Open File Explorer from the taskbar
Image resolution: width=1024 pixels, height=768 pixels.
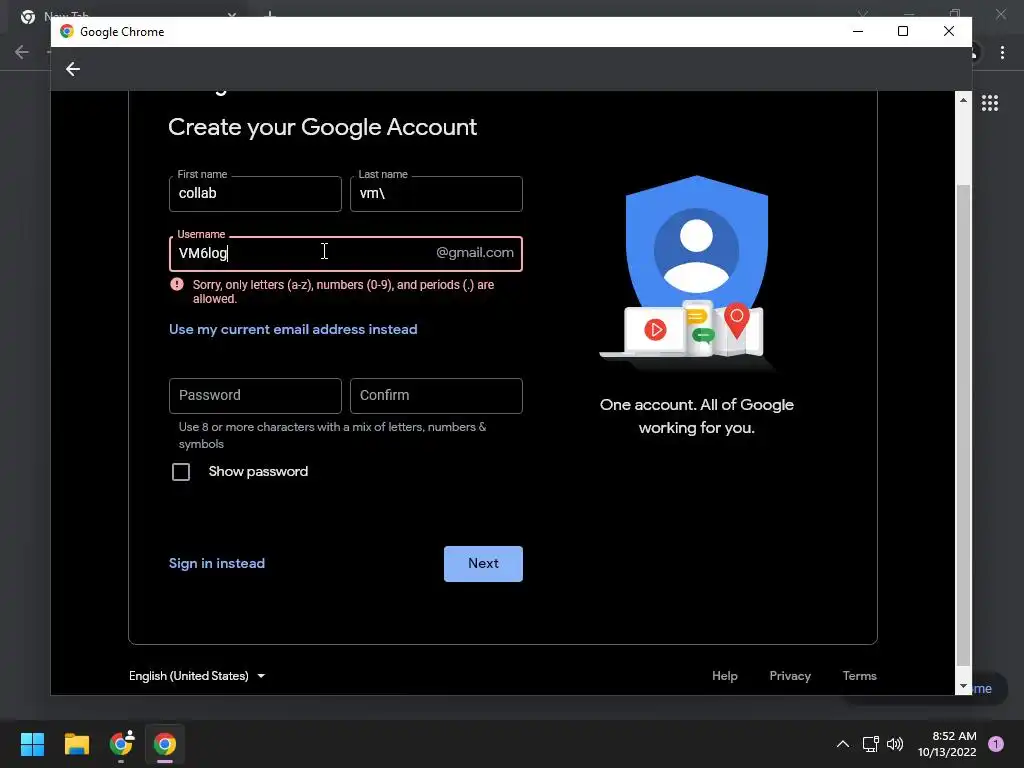coord(76,744)
